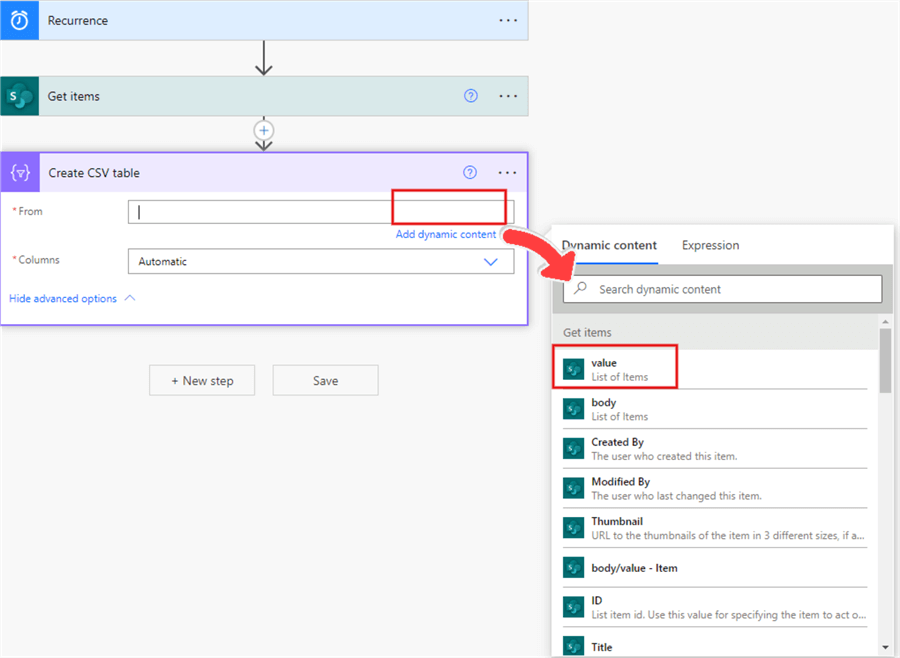This screenshot has width=900, height=658.
Task: Insert a step with the plus connector
Action: (x=264, y=130)
